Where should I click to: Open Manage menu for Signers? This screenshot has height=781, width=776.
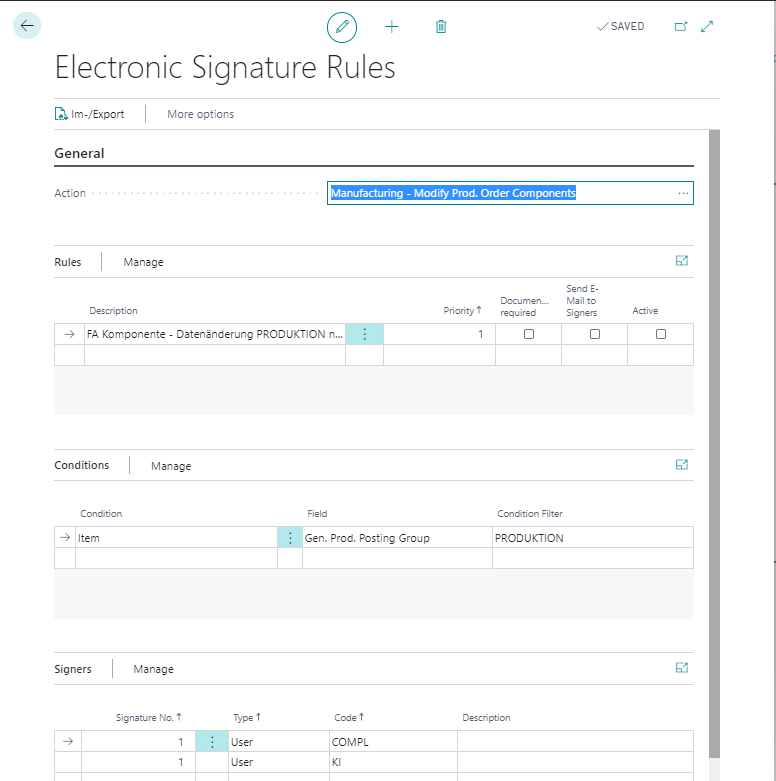point(153,669)
